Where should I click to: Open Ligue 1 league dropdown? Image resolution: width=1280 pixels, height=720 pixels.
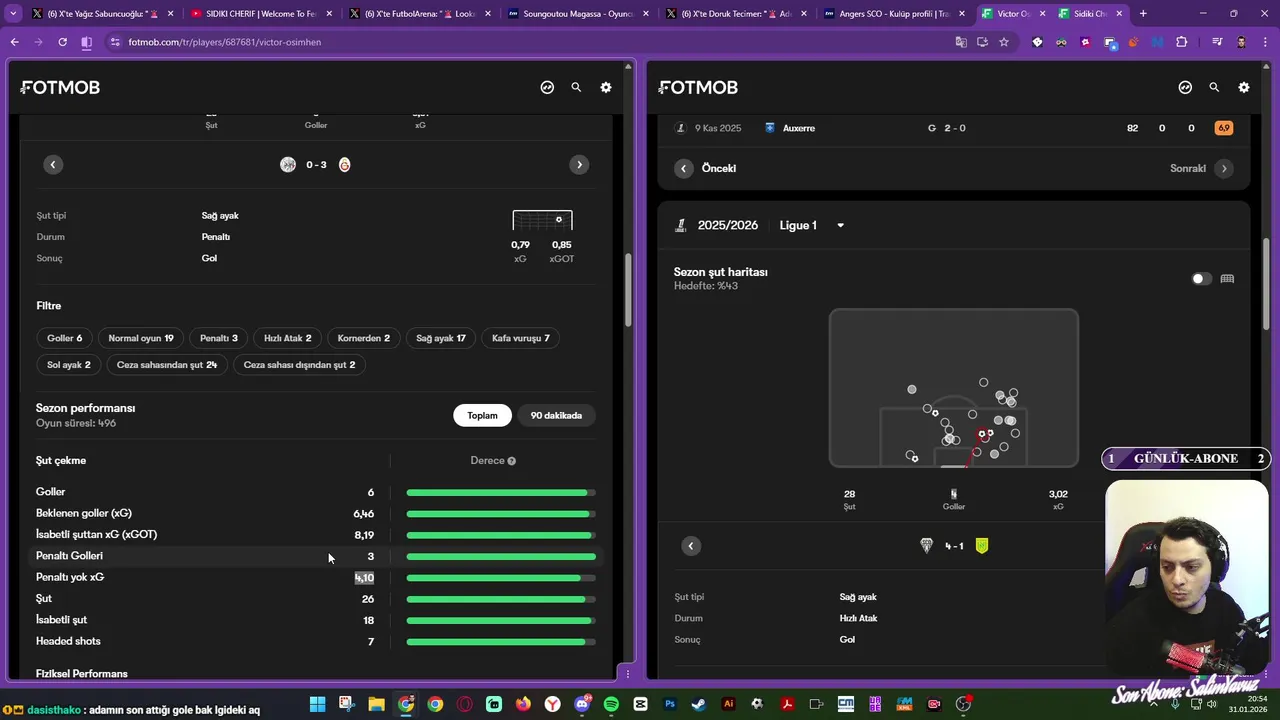pyautogui.click(x=812, y=225)
